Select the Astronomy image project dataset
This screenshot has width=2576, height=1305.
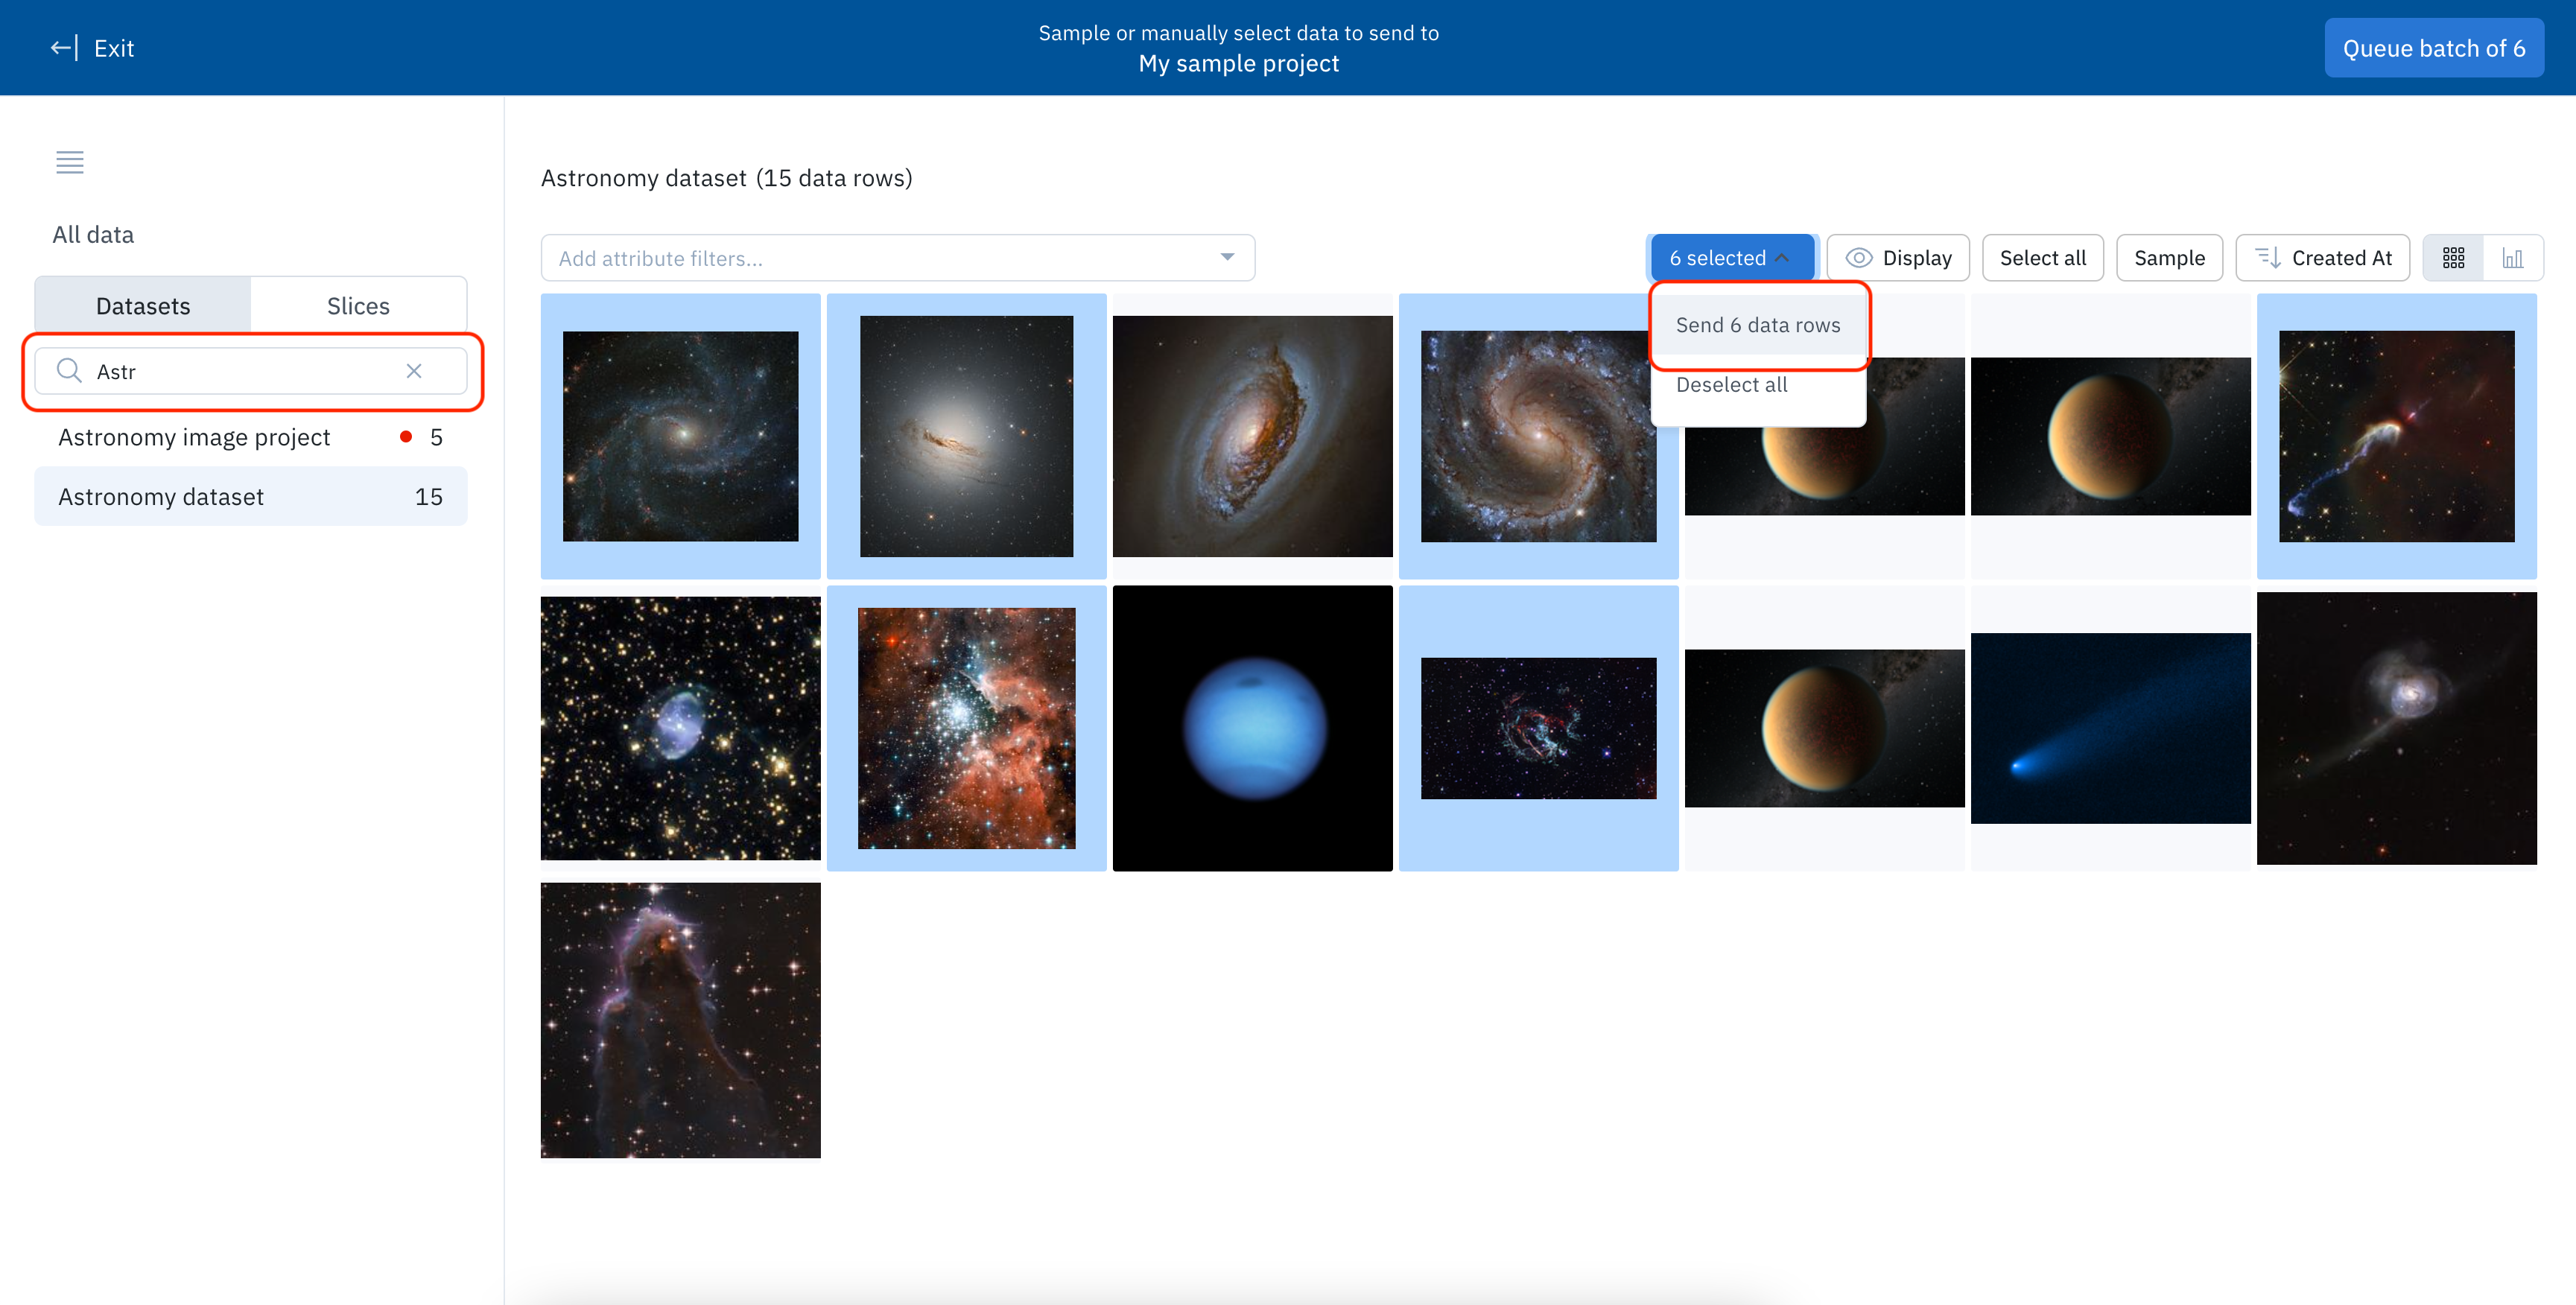[x=194, y=437]
